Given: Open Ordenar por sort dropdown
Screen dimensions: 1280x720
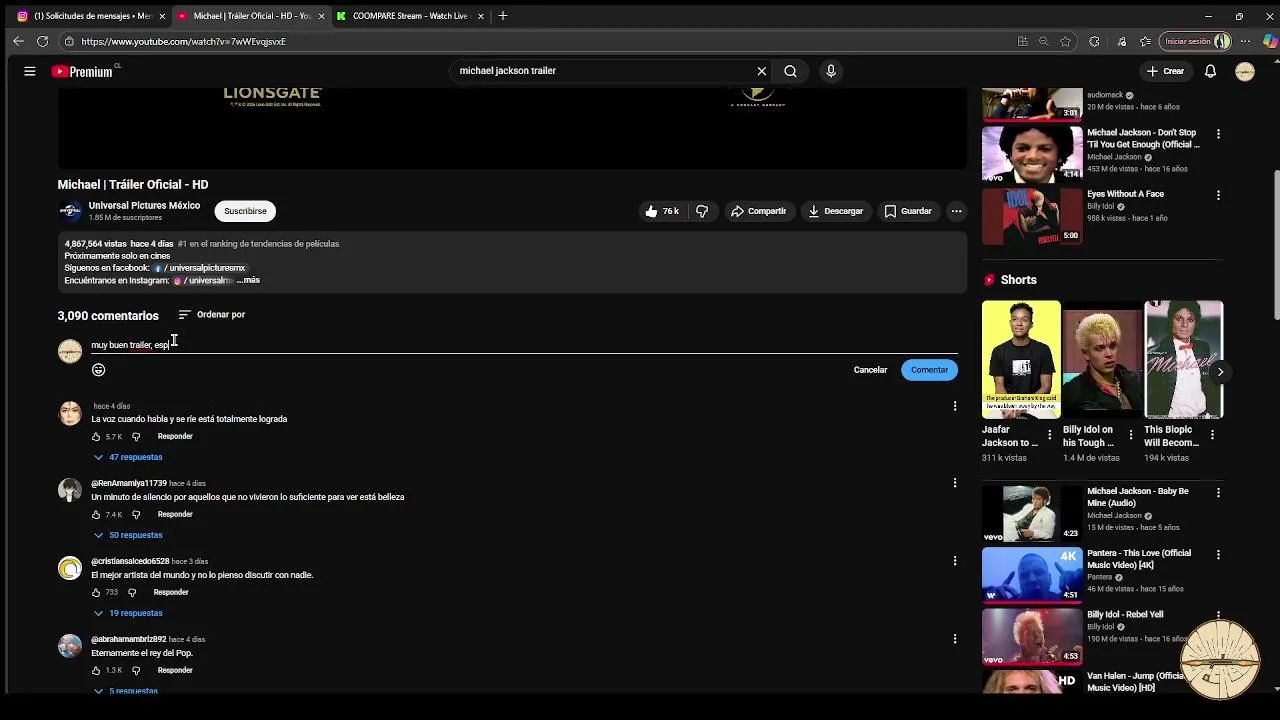Looking at the screenshot, I should click(x=212, y=315).
